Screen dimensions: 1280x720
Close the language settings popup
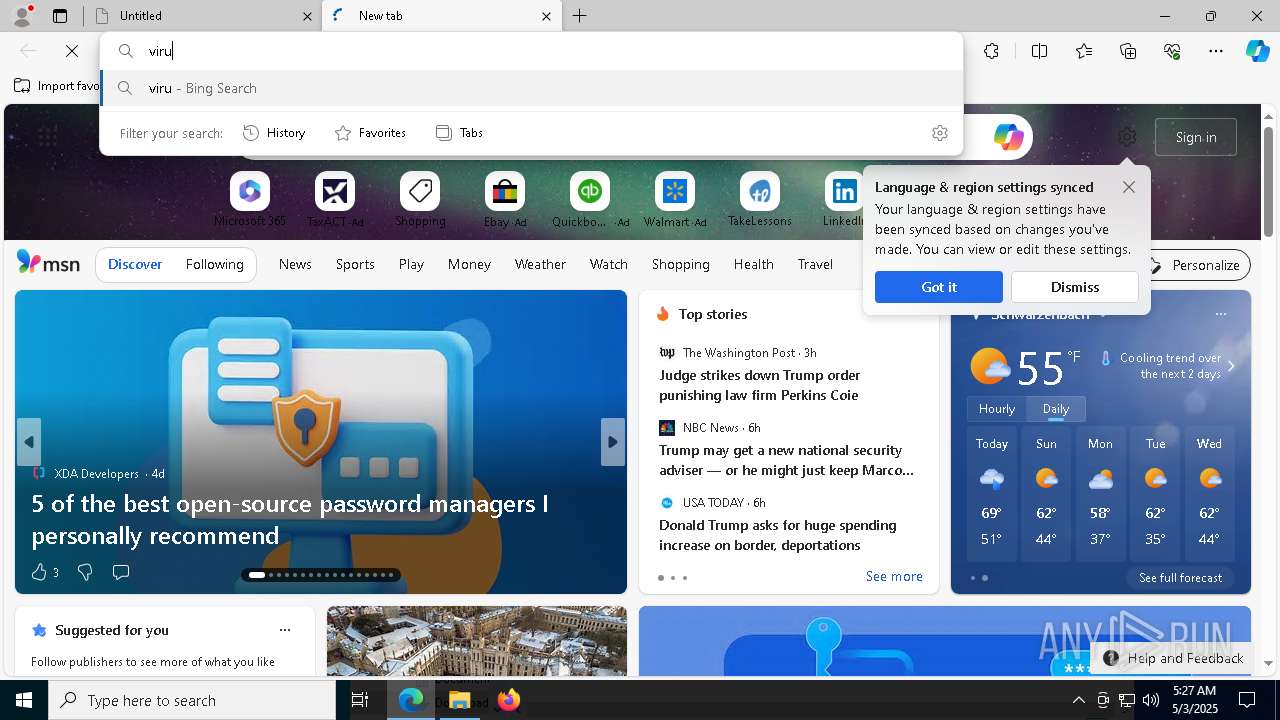click(x=1128, y=187)
